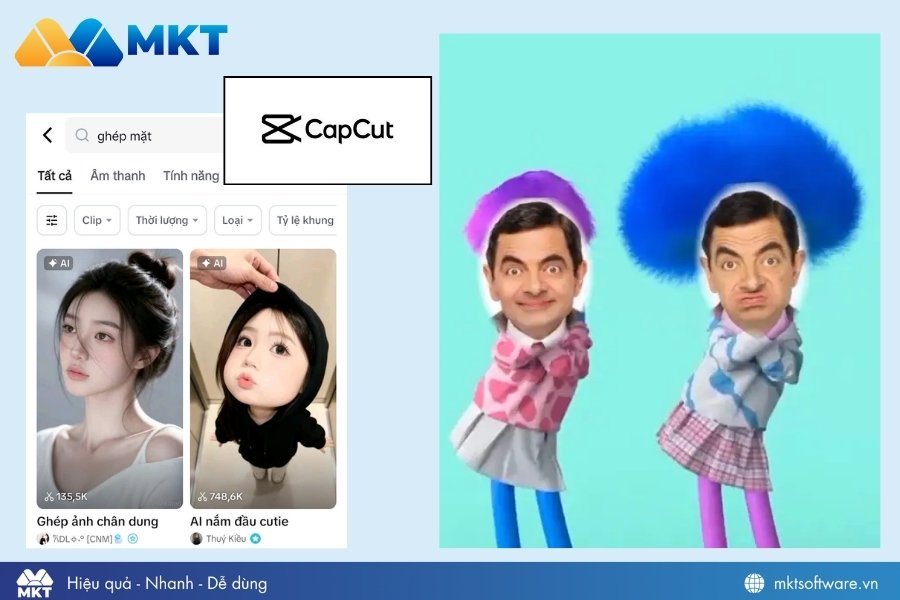Viewport: 900px width, 600px height.
Task: Expand the Thời lượng dropdown
Action: tap(166, 220)
